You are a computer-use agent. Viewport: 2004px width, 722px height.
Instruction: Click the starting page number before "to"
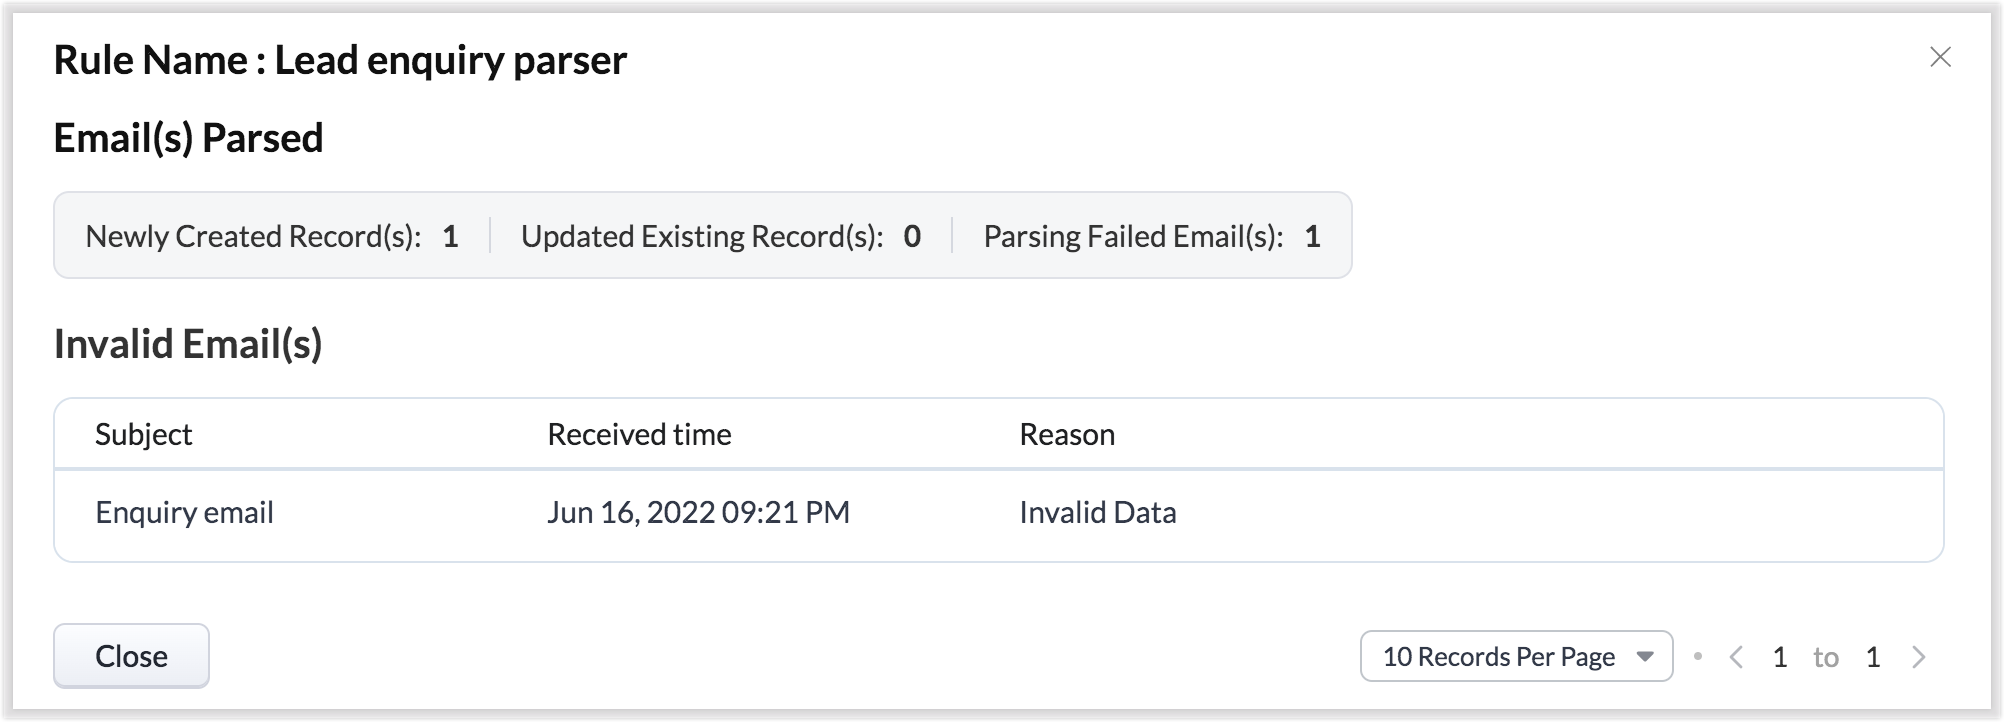pyautogui.click(x=1780, y=657)
